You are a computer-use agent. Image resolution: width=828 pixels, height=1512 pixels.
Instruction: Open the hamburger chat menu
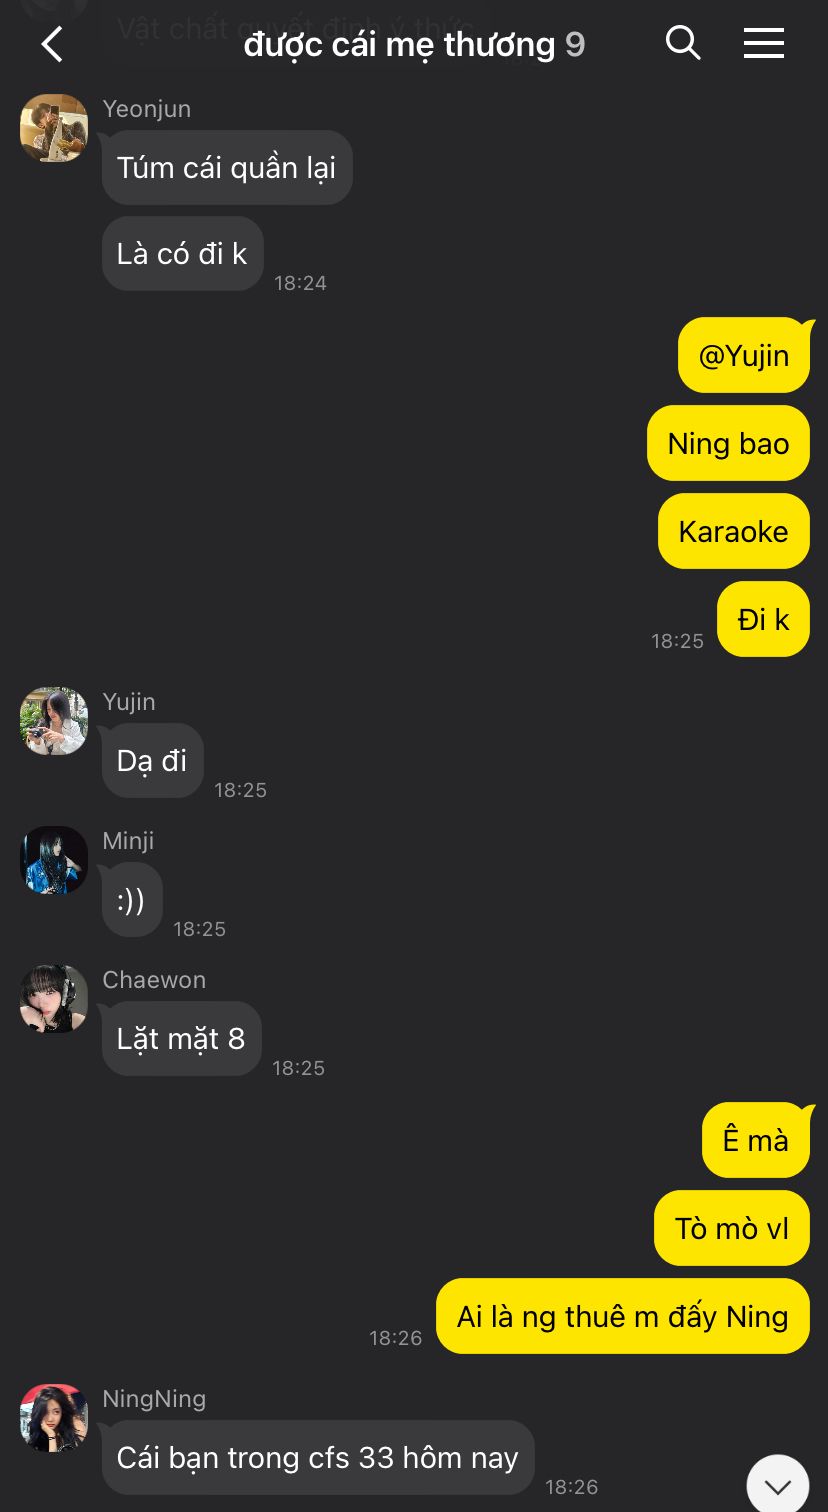point(764,43)
